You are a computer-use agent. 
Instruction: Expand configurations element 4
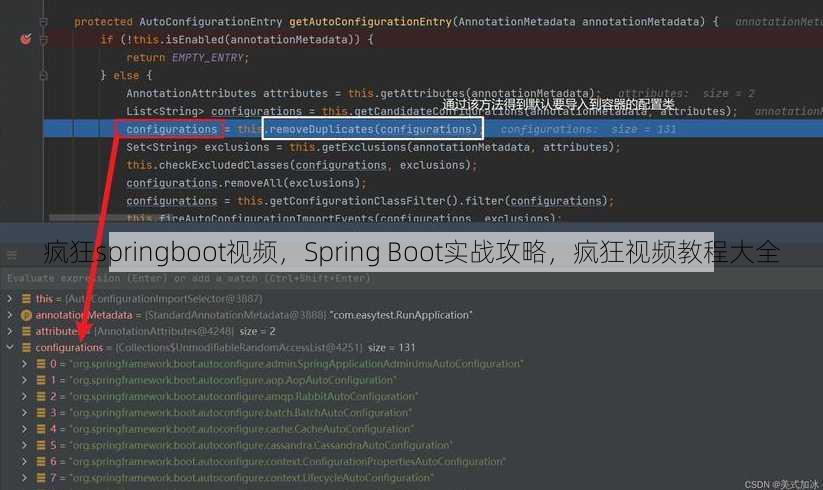tap(24, 429)
